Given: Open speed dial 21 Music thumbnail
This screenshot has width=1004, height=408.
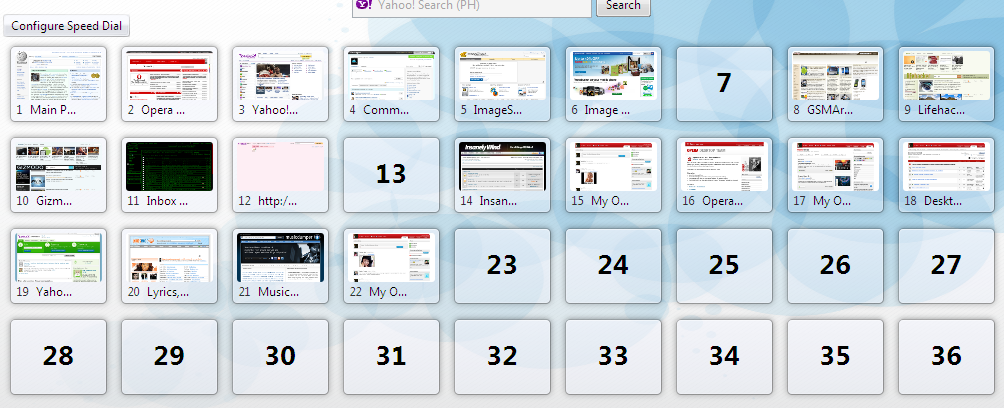Looking at the screenshot, I should point(280,258).
